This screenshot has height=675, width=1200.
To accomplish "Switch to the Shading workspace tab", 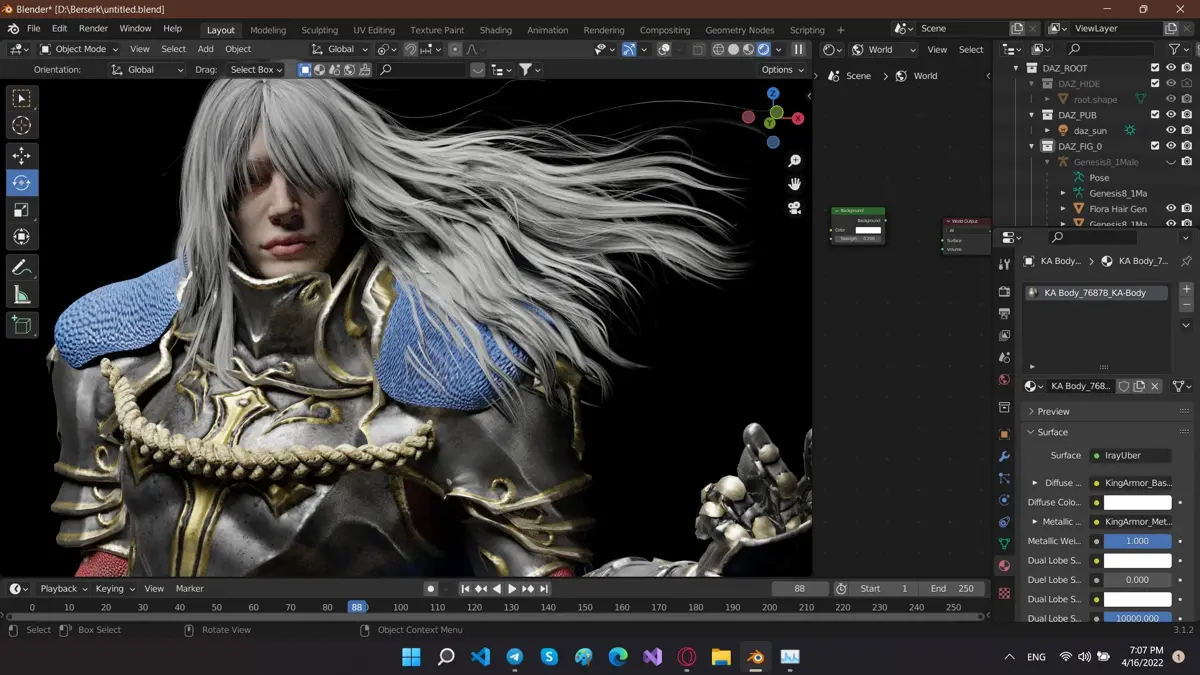I will pos(495,30).
